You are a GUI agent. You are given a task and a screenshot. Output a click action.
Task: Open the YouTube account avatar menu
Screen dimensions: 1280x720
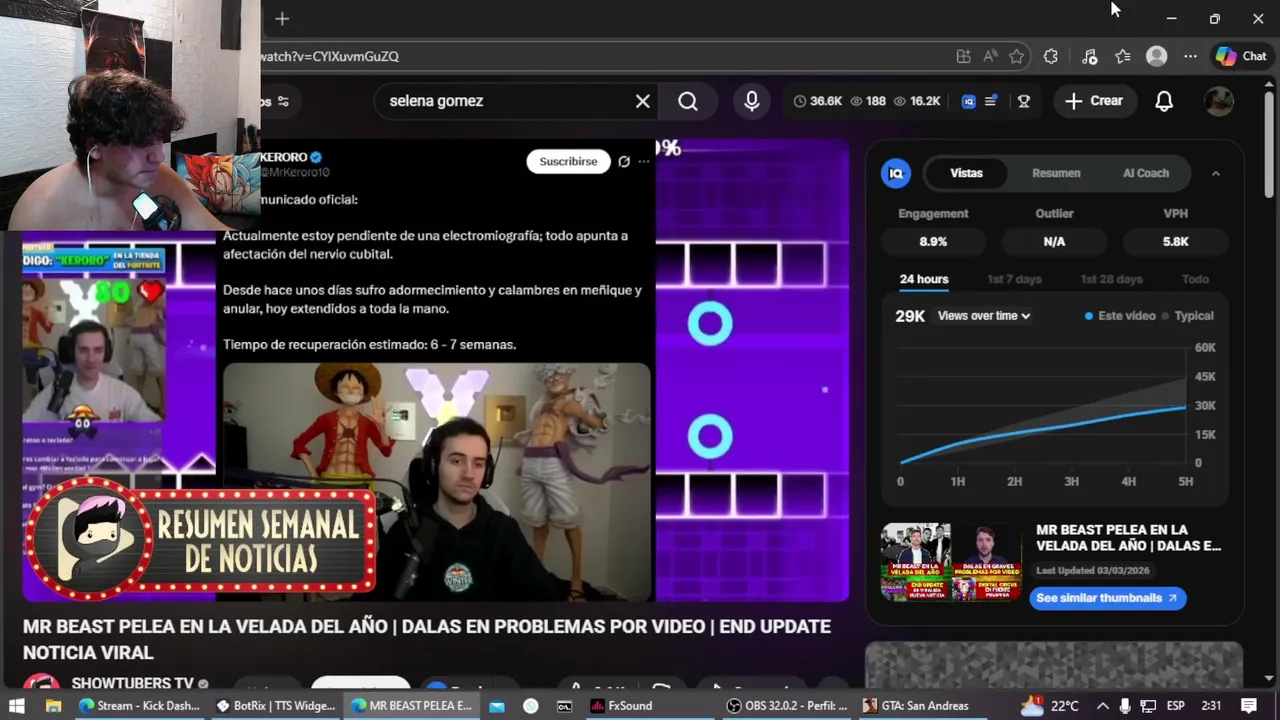pyautogui.click(x=1219, y=101)
